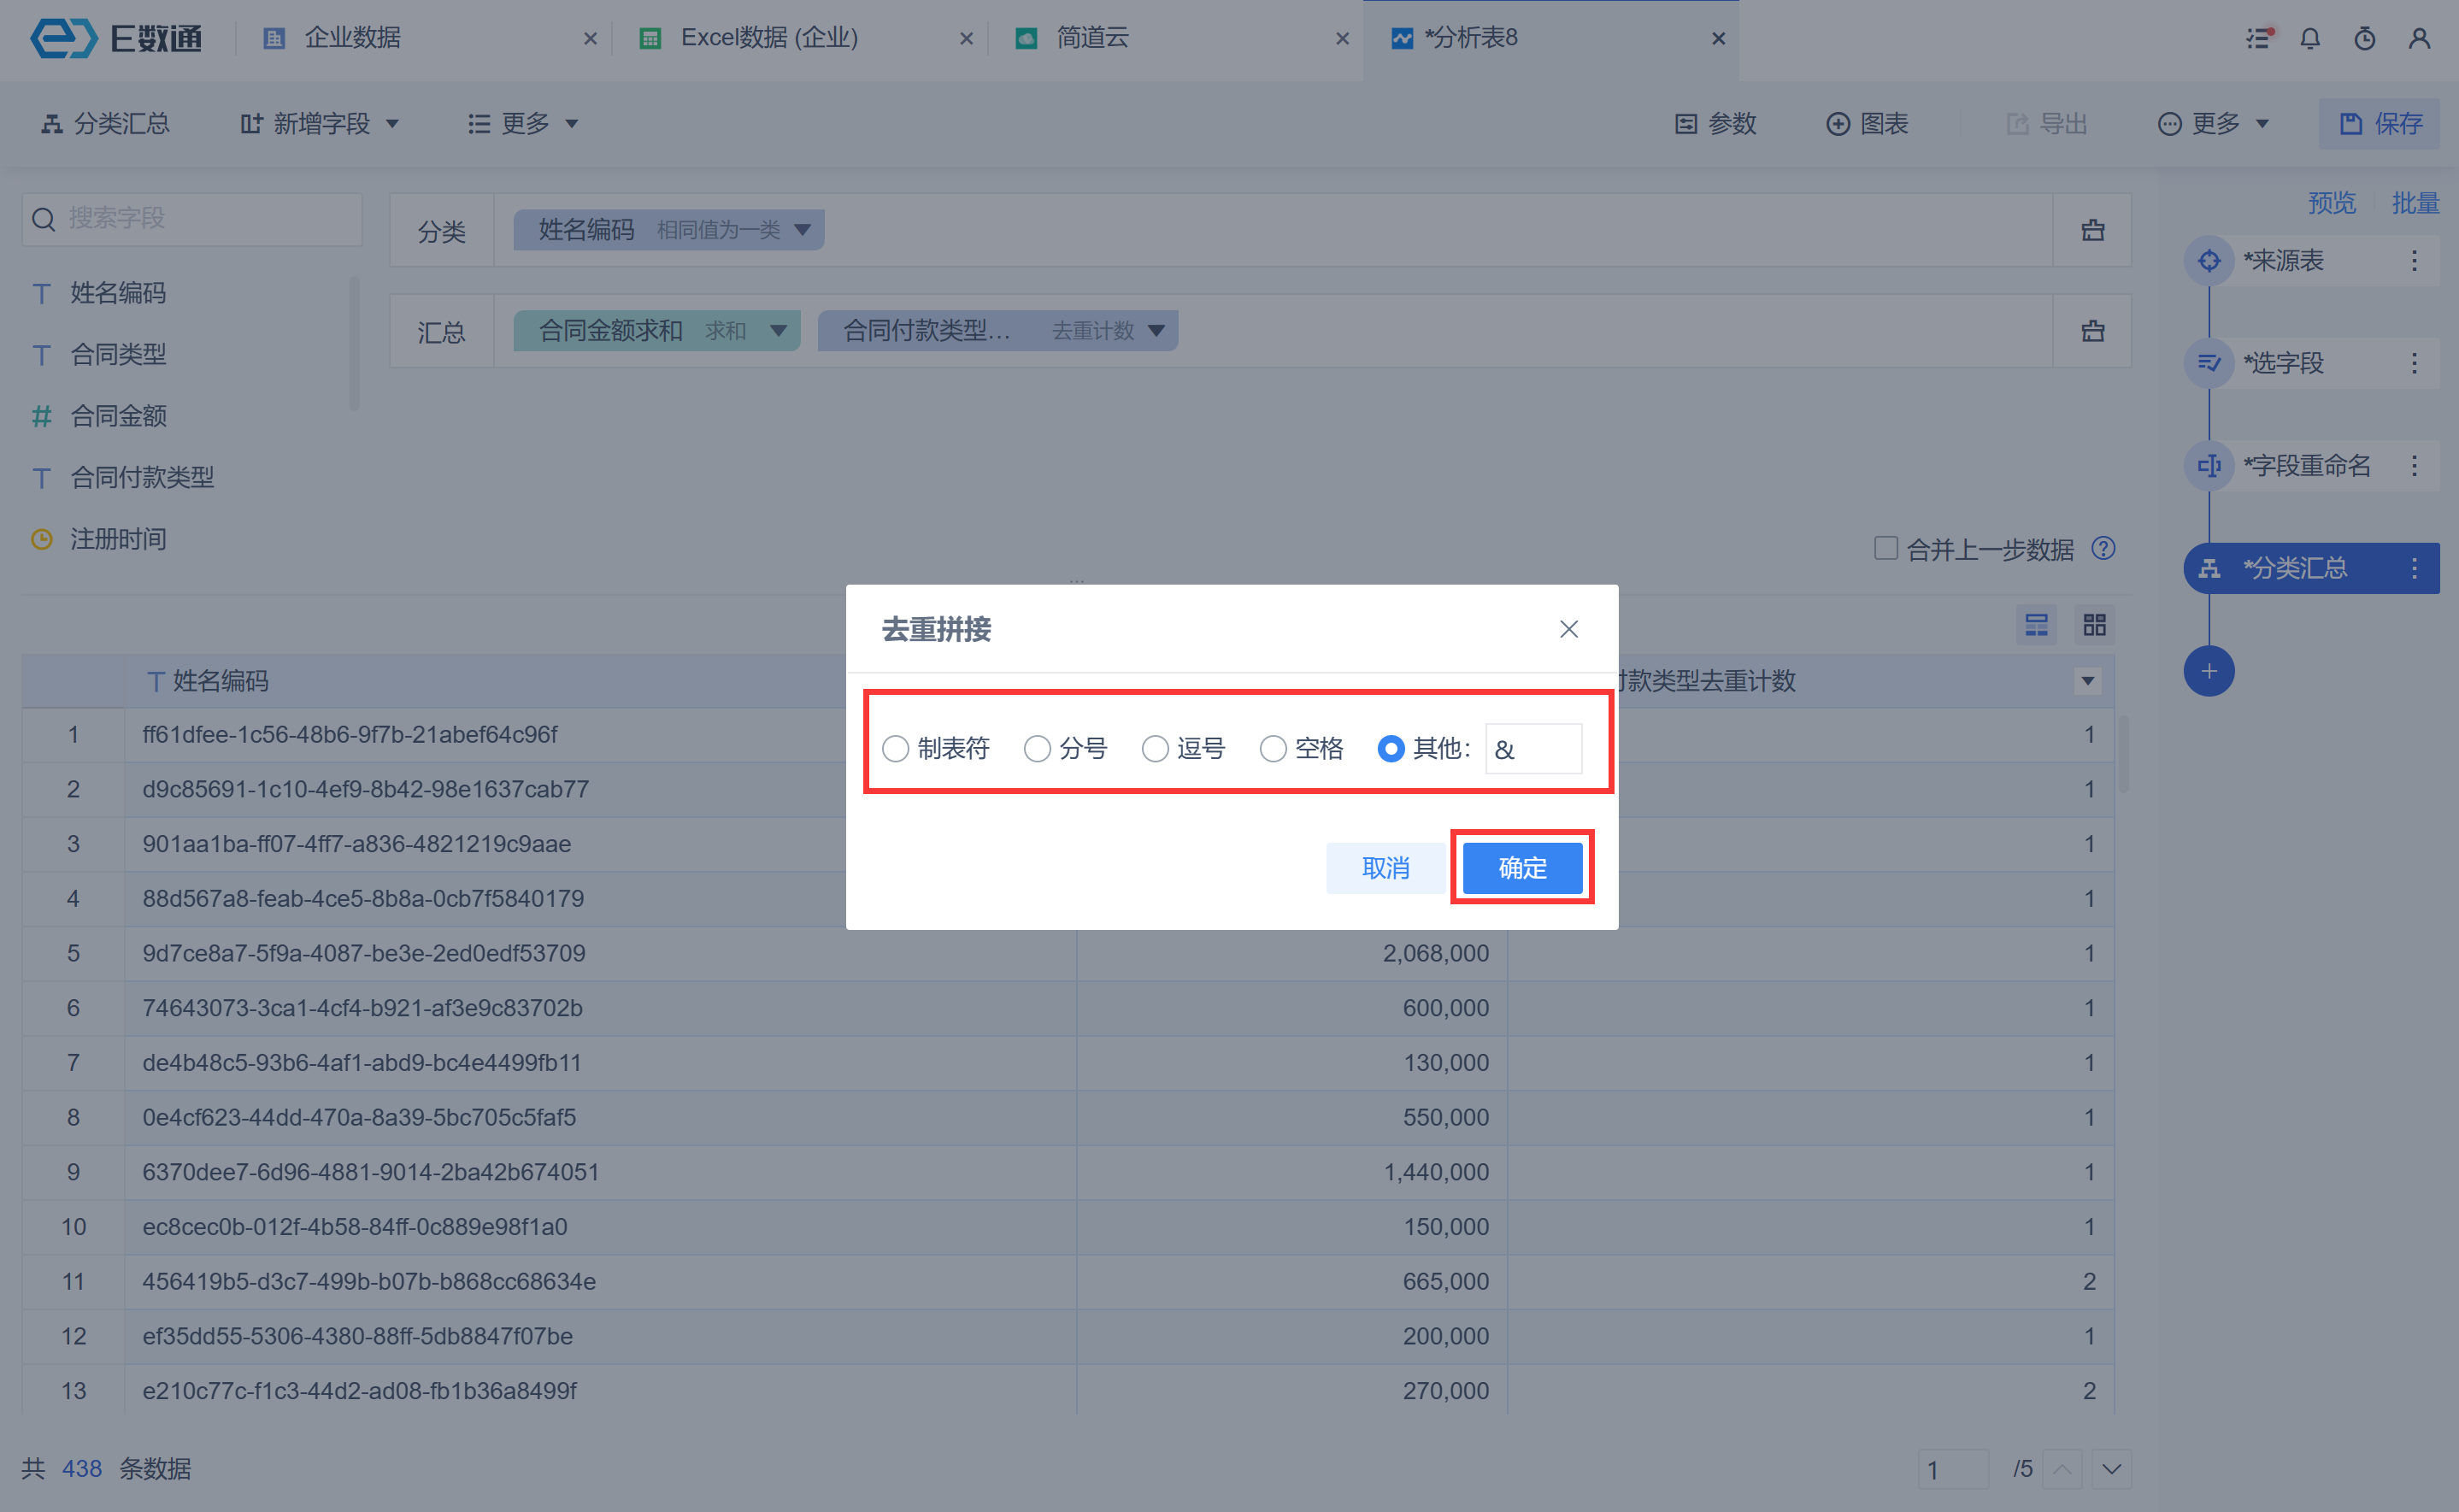The height and width of the screenshot is (1512, 2459).
Task: Click the timer clock icon
Action: [x=2365, y=38]
